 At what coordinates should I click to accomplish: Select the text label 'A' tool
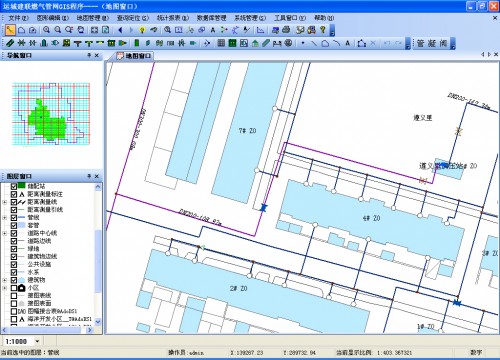(213, 30)
